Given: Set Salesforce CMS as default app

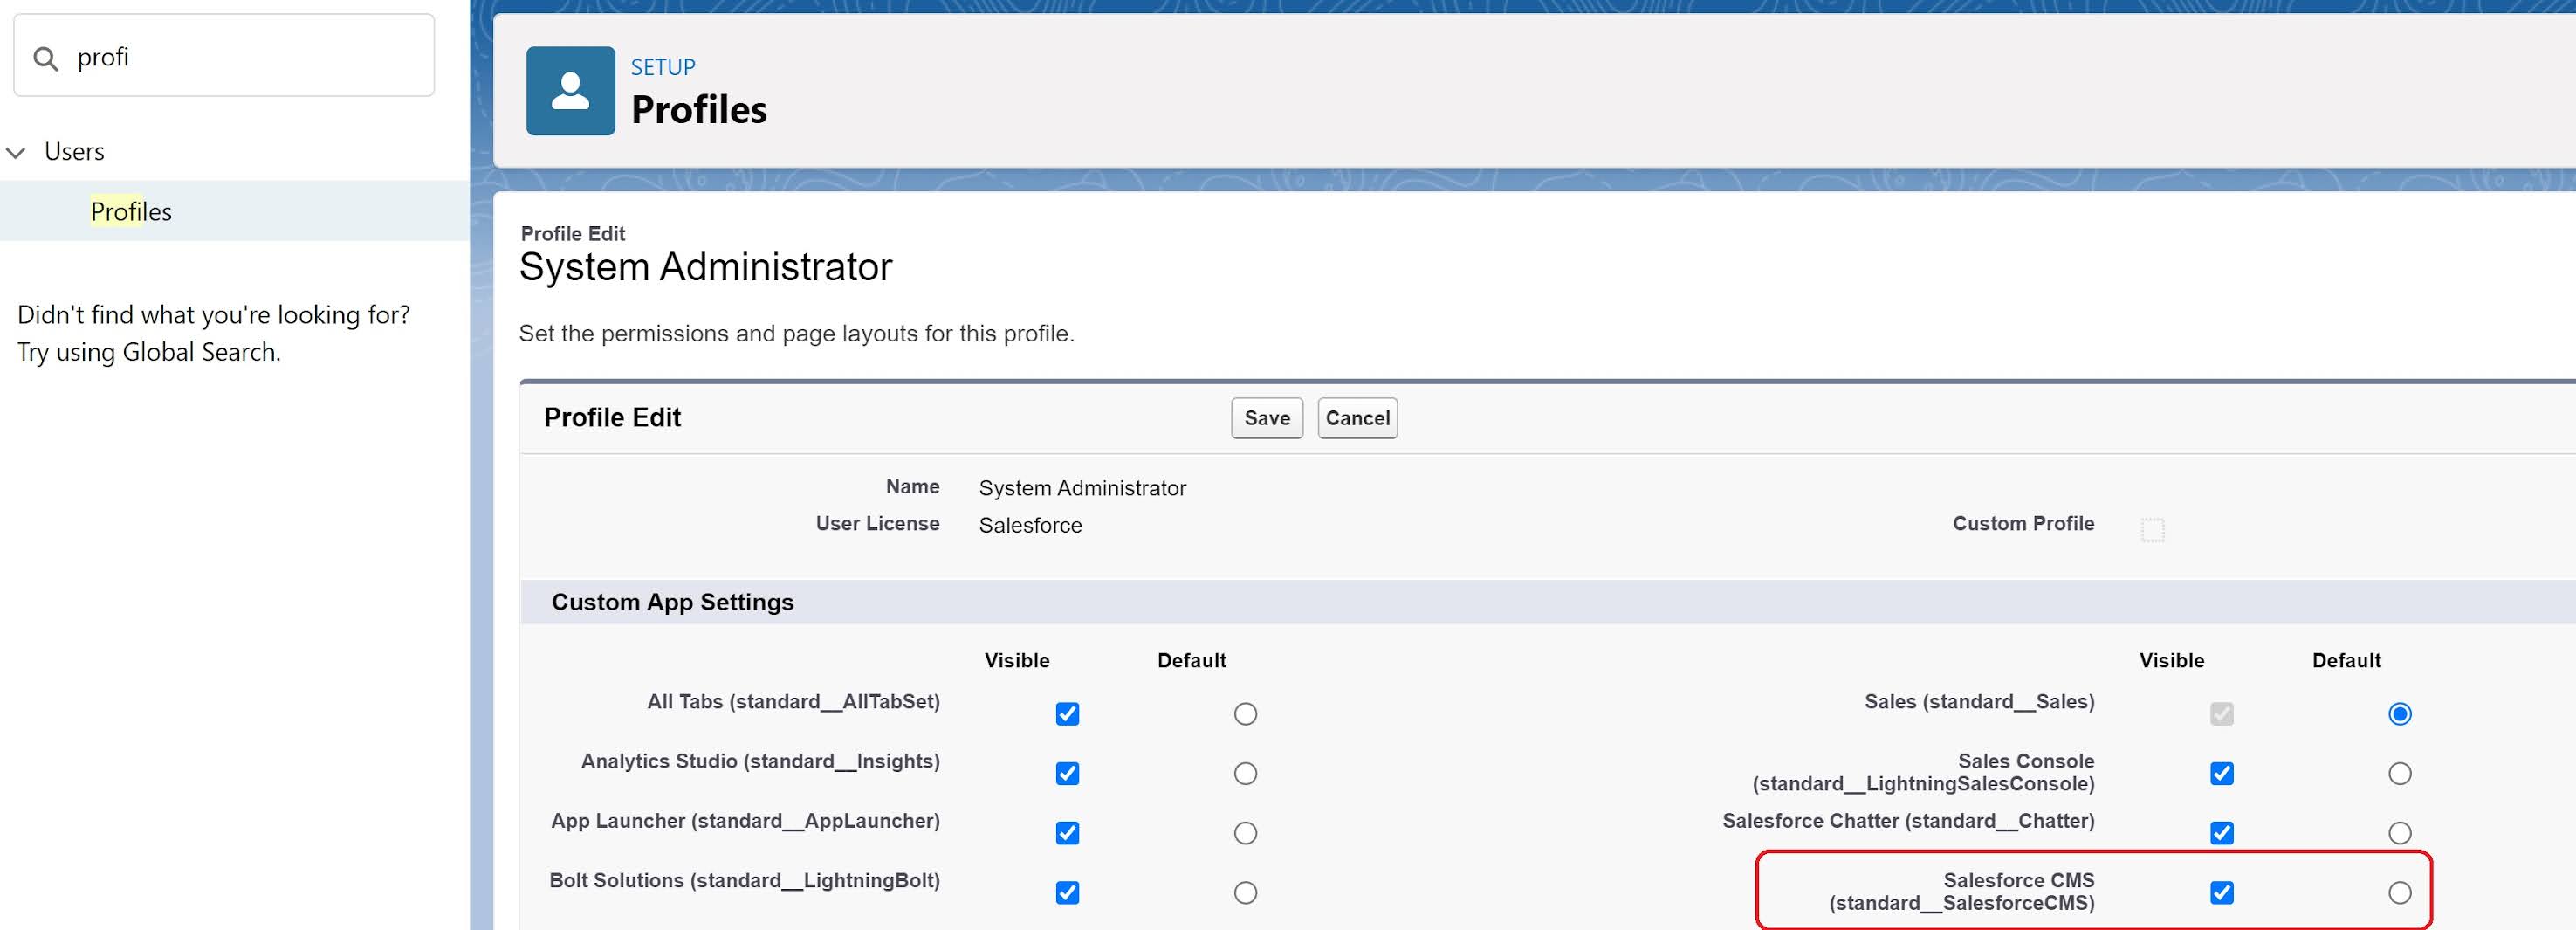Looking at the screenshot, I should tap(2399, 892).
